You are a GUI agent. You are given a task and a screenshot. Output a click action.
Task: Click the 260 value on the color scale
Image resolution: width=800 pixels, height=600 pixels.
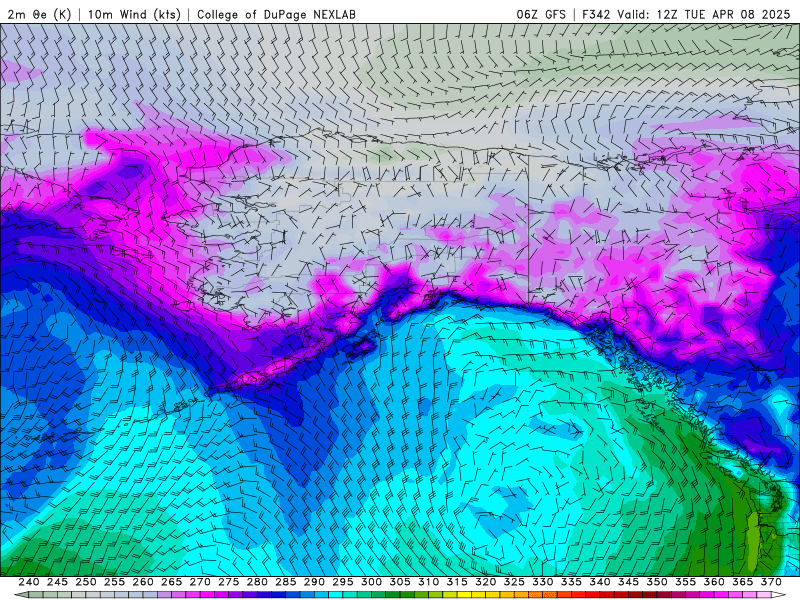point(143,582)
